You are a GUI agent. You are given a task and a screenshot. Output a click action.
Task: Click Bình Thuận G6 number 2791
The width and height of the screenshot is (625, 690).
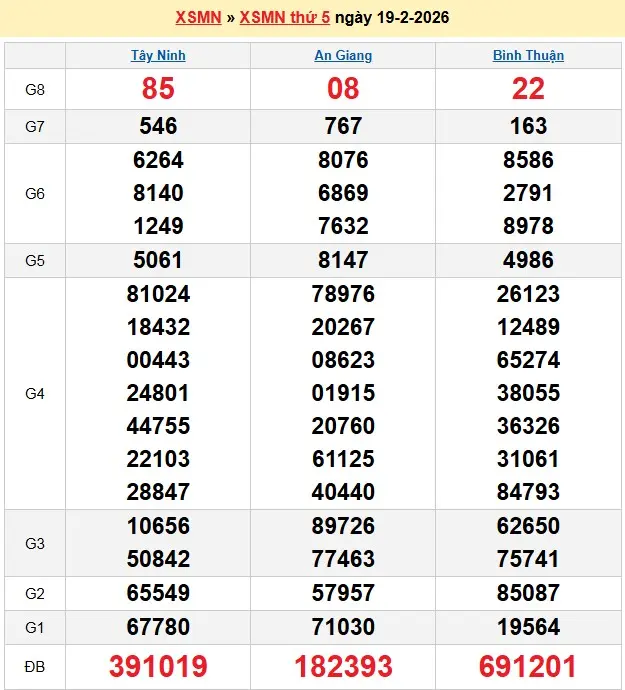(528, 193)
